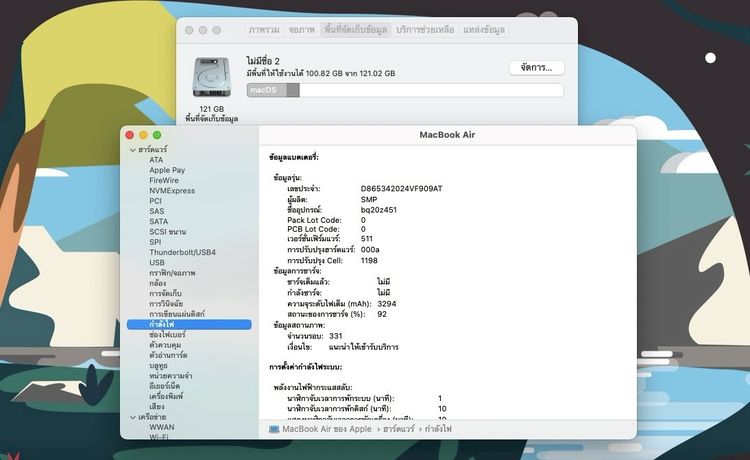Click the จัดการ... button in storage window
Screen dimensions: 750x460
click(536, 68)
